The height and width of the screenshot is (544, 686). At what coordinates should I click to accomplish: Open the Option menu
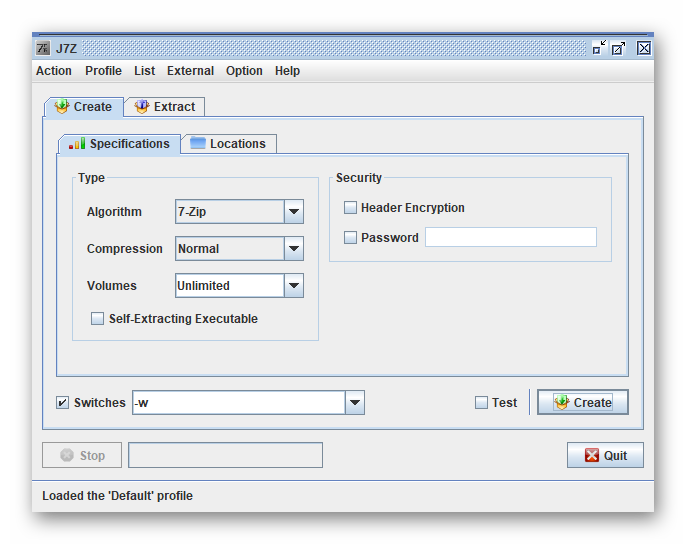coord(244,71)
